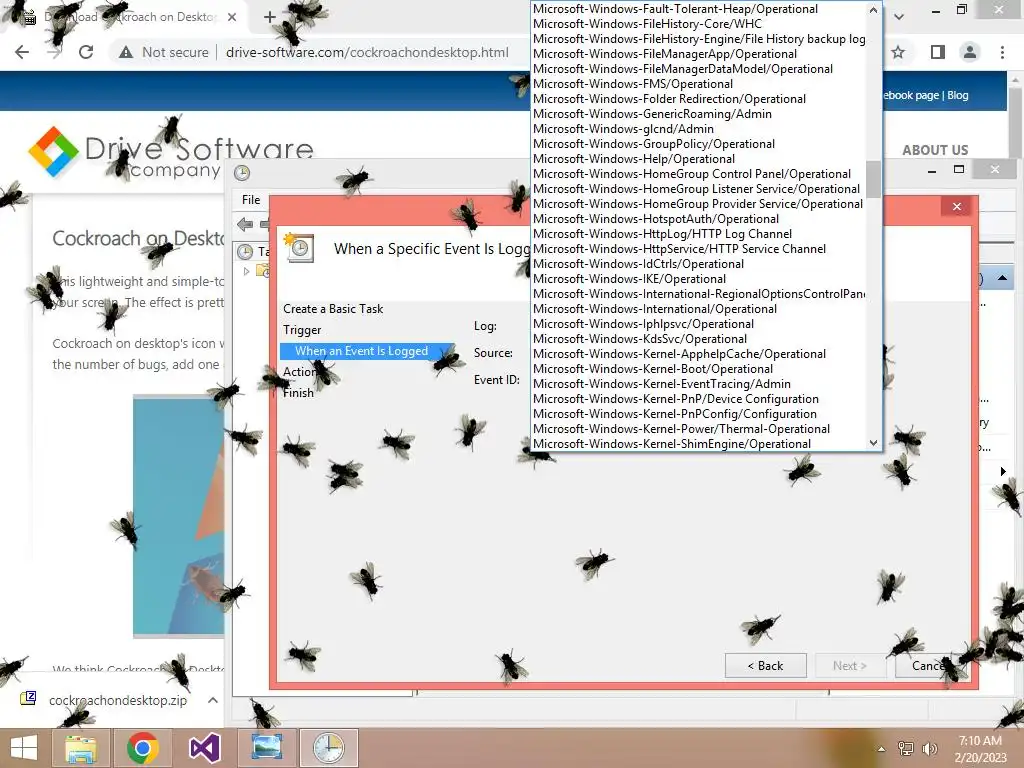Select Kernel-EventTracing/Admin log

click(699, 385)
